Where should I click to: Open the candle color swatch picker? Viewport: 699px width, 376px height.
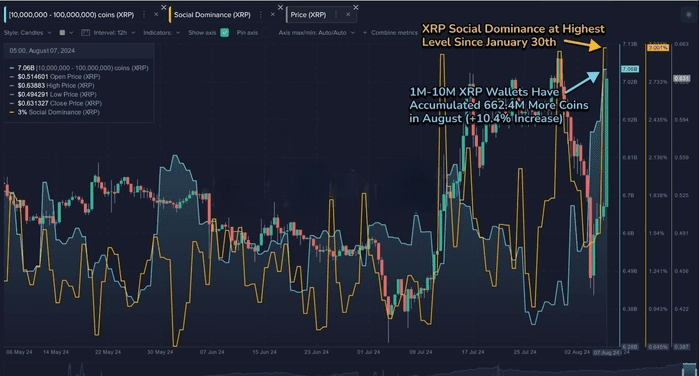(66, 33)
